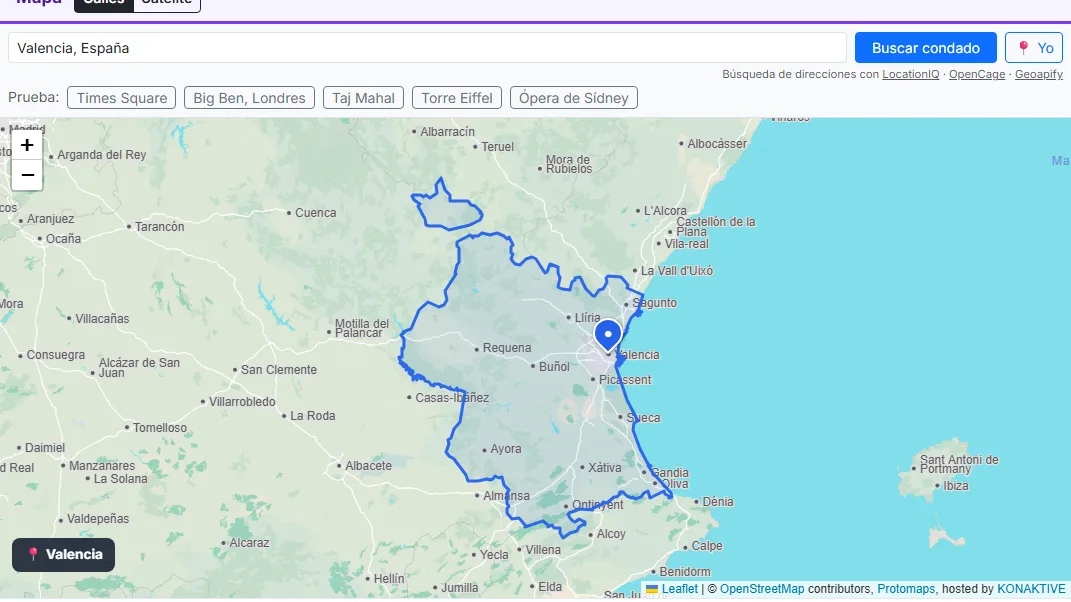Click the Cuenca city label

tap(316, 213)
